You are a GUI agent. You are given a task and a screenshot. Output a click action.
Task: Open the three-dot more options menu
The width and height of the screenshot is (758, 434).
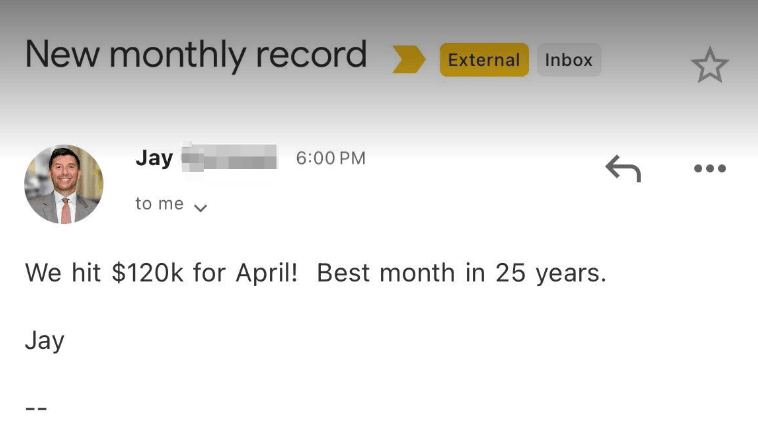coord(710,168)
